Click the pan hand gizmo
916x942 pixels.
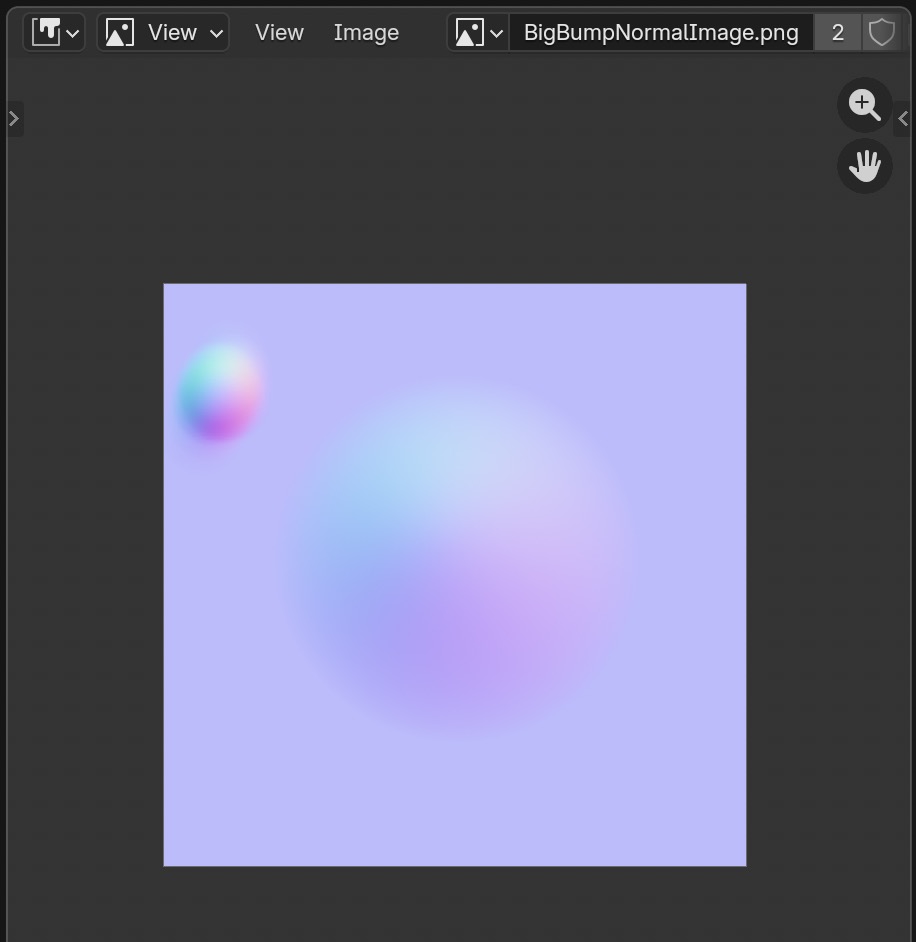coord(864,165)
